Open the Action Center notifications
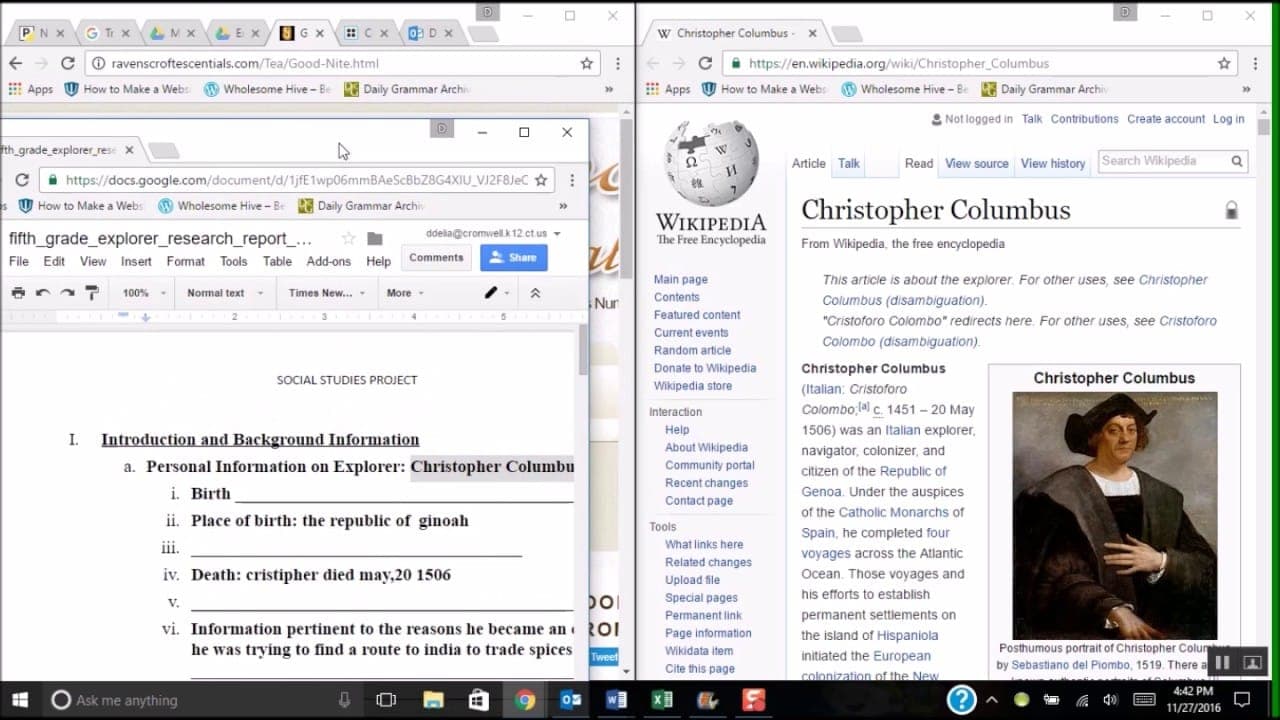The height and width of the screenshot is (720, 1280). 1241,700
